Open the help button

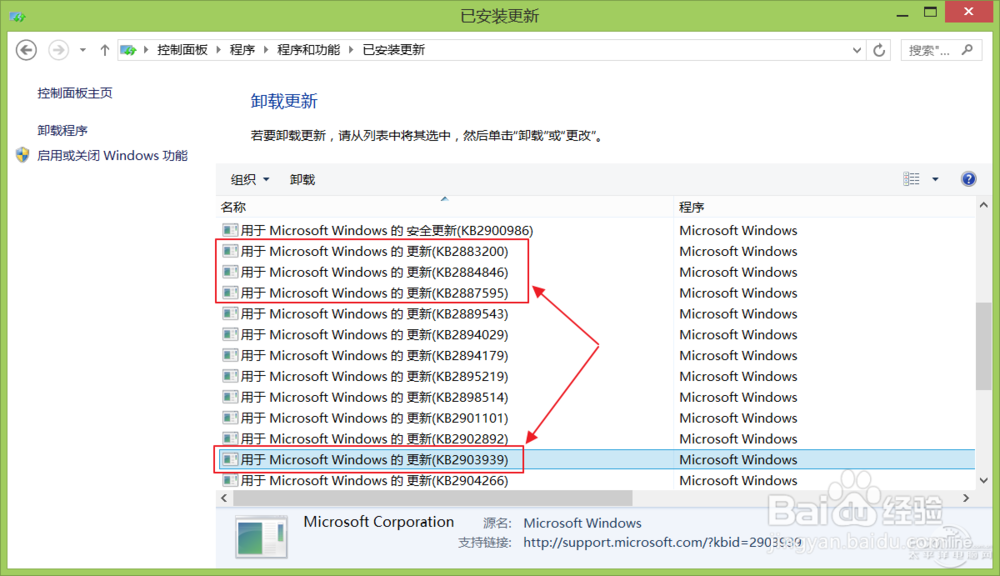click(968, 179)
